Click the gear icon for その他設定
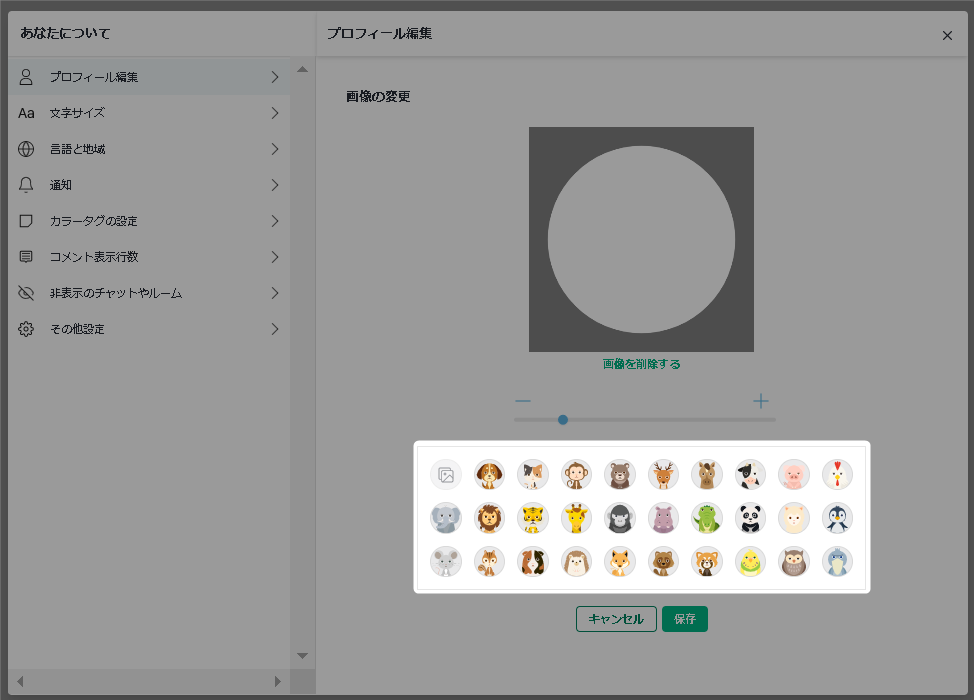Screen dimensions: 974x700 tap(26, 329)
